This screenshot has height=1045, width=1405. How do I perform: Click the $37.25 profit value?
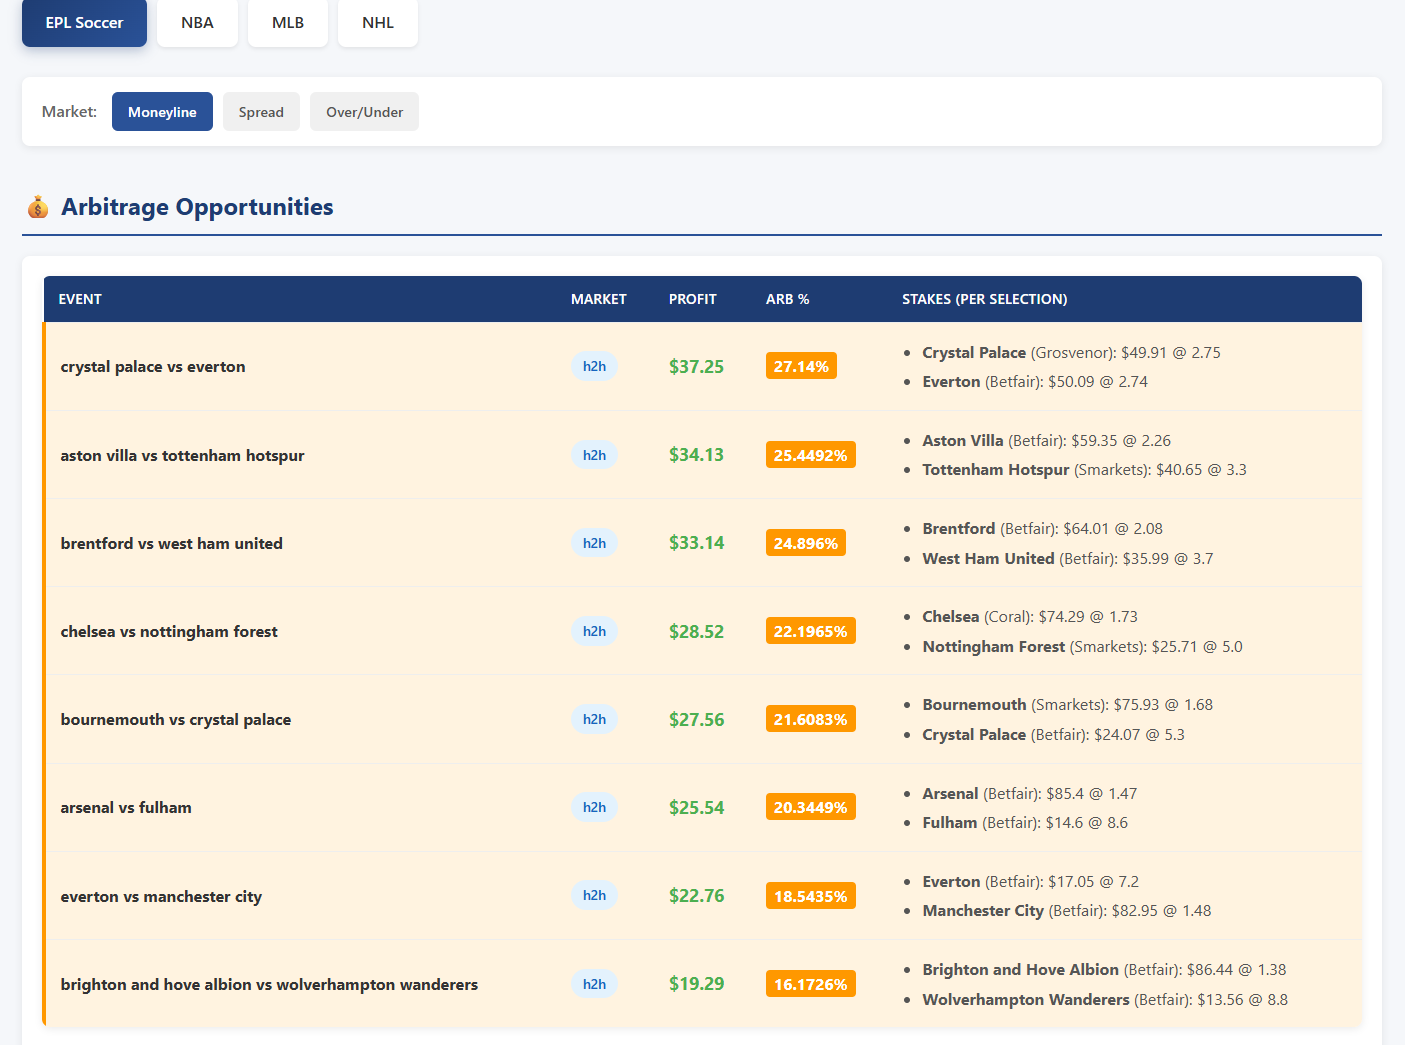click(696, 366)
